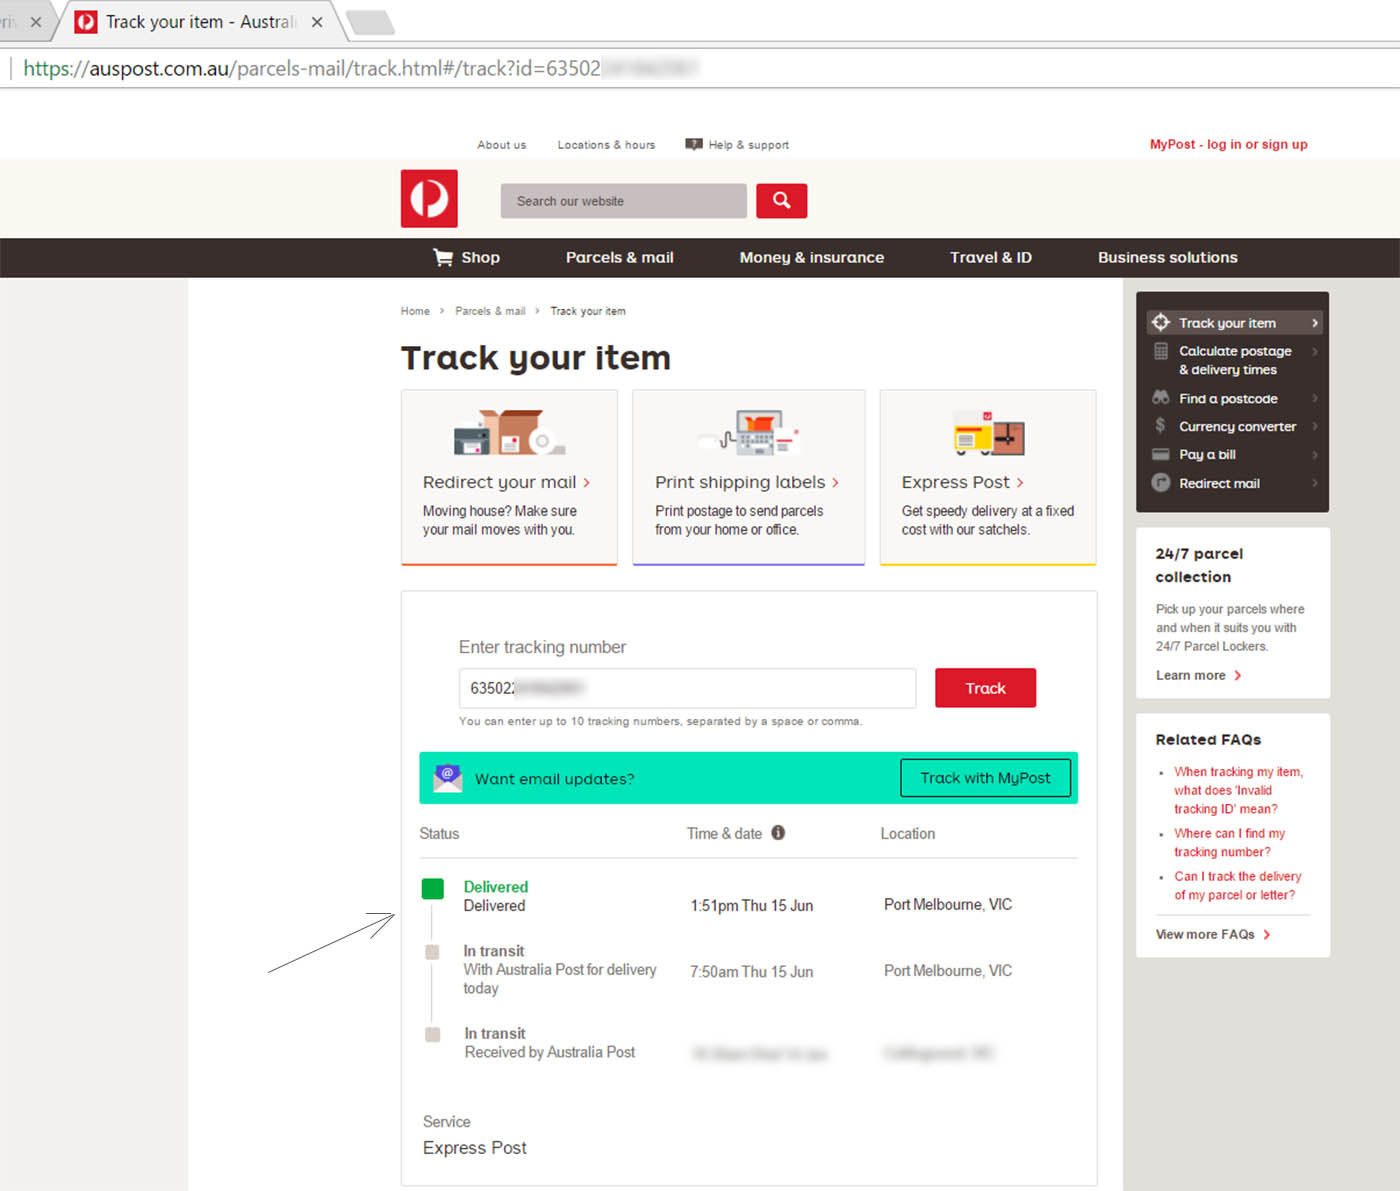Click the round icon for Redirect mail
Screen dimensions: 1400x1191
[x=1161, y=482]
